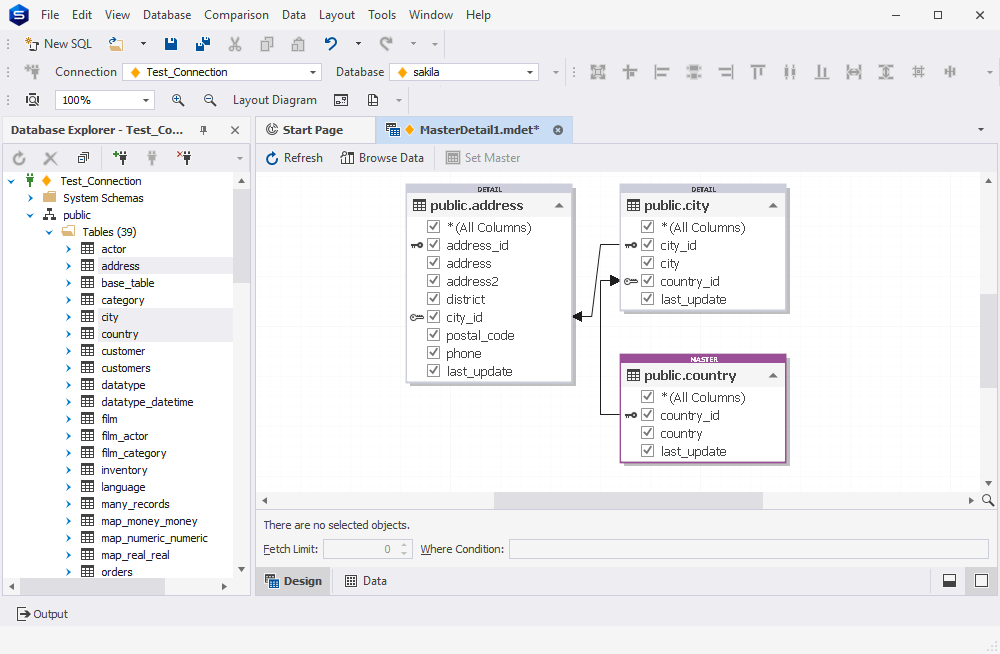This screenshot has height=654, width=1000.
Task: Uncheck the country column in public.country
Action: point(647,433)
